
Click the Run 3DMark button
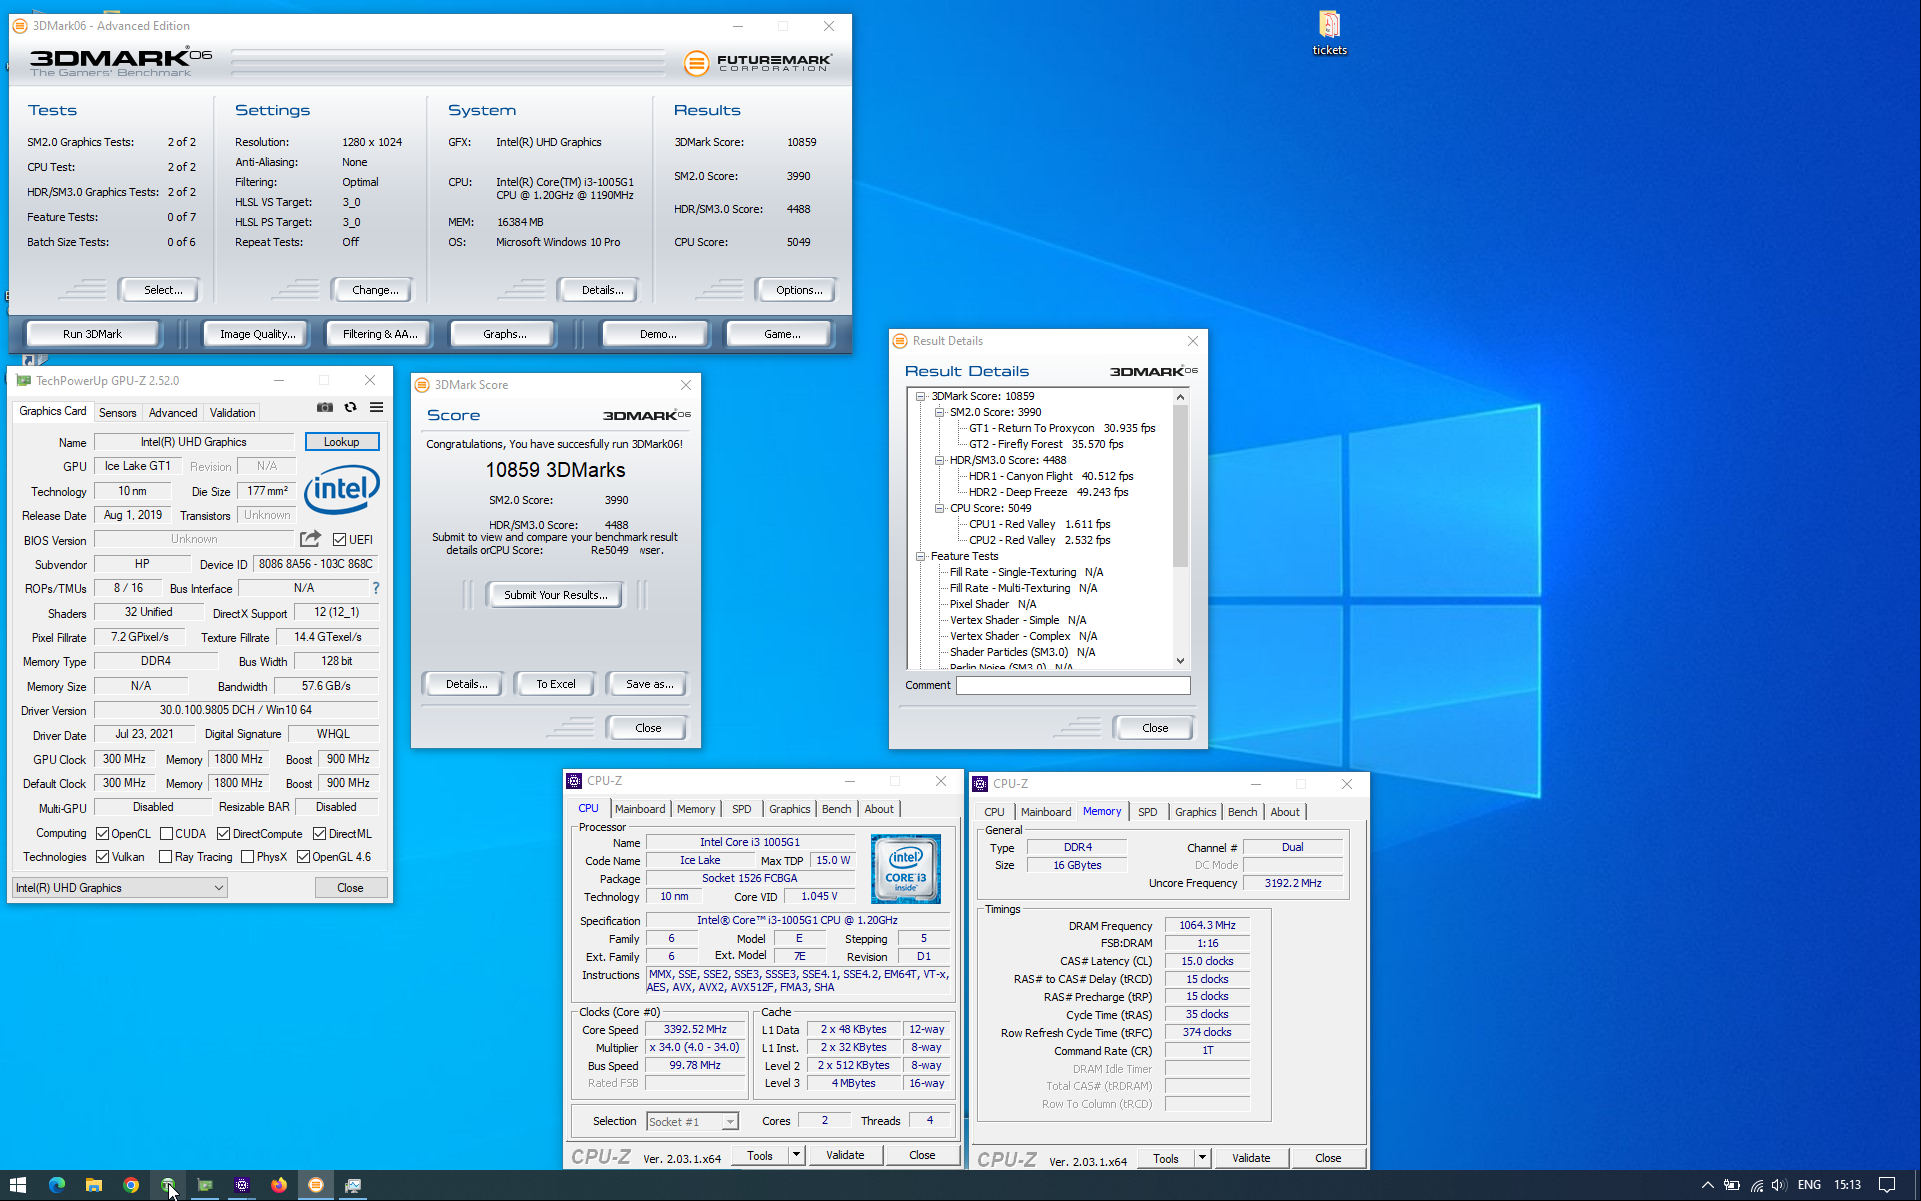(x=92, y=334)
